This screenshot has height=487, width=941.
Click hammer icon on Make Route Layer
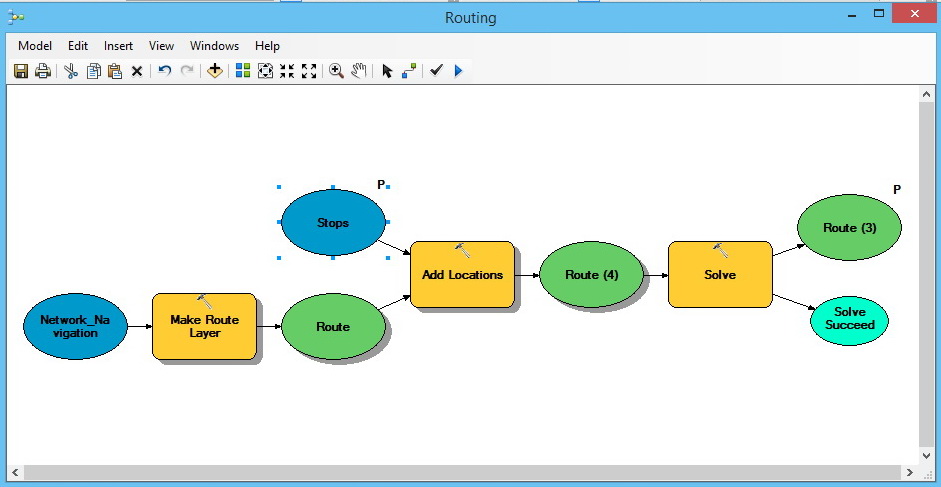click(x=204, y=301)
